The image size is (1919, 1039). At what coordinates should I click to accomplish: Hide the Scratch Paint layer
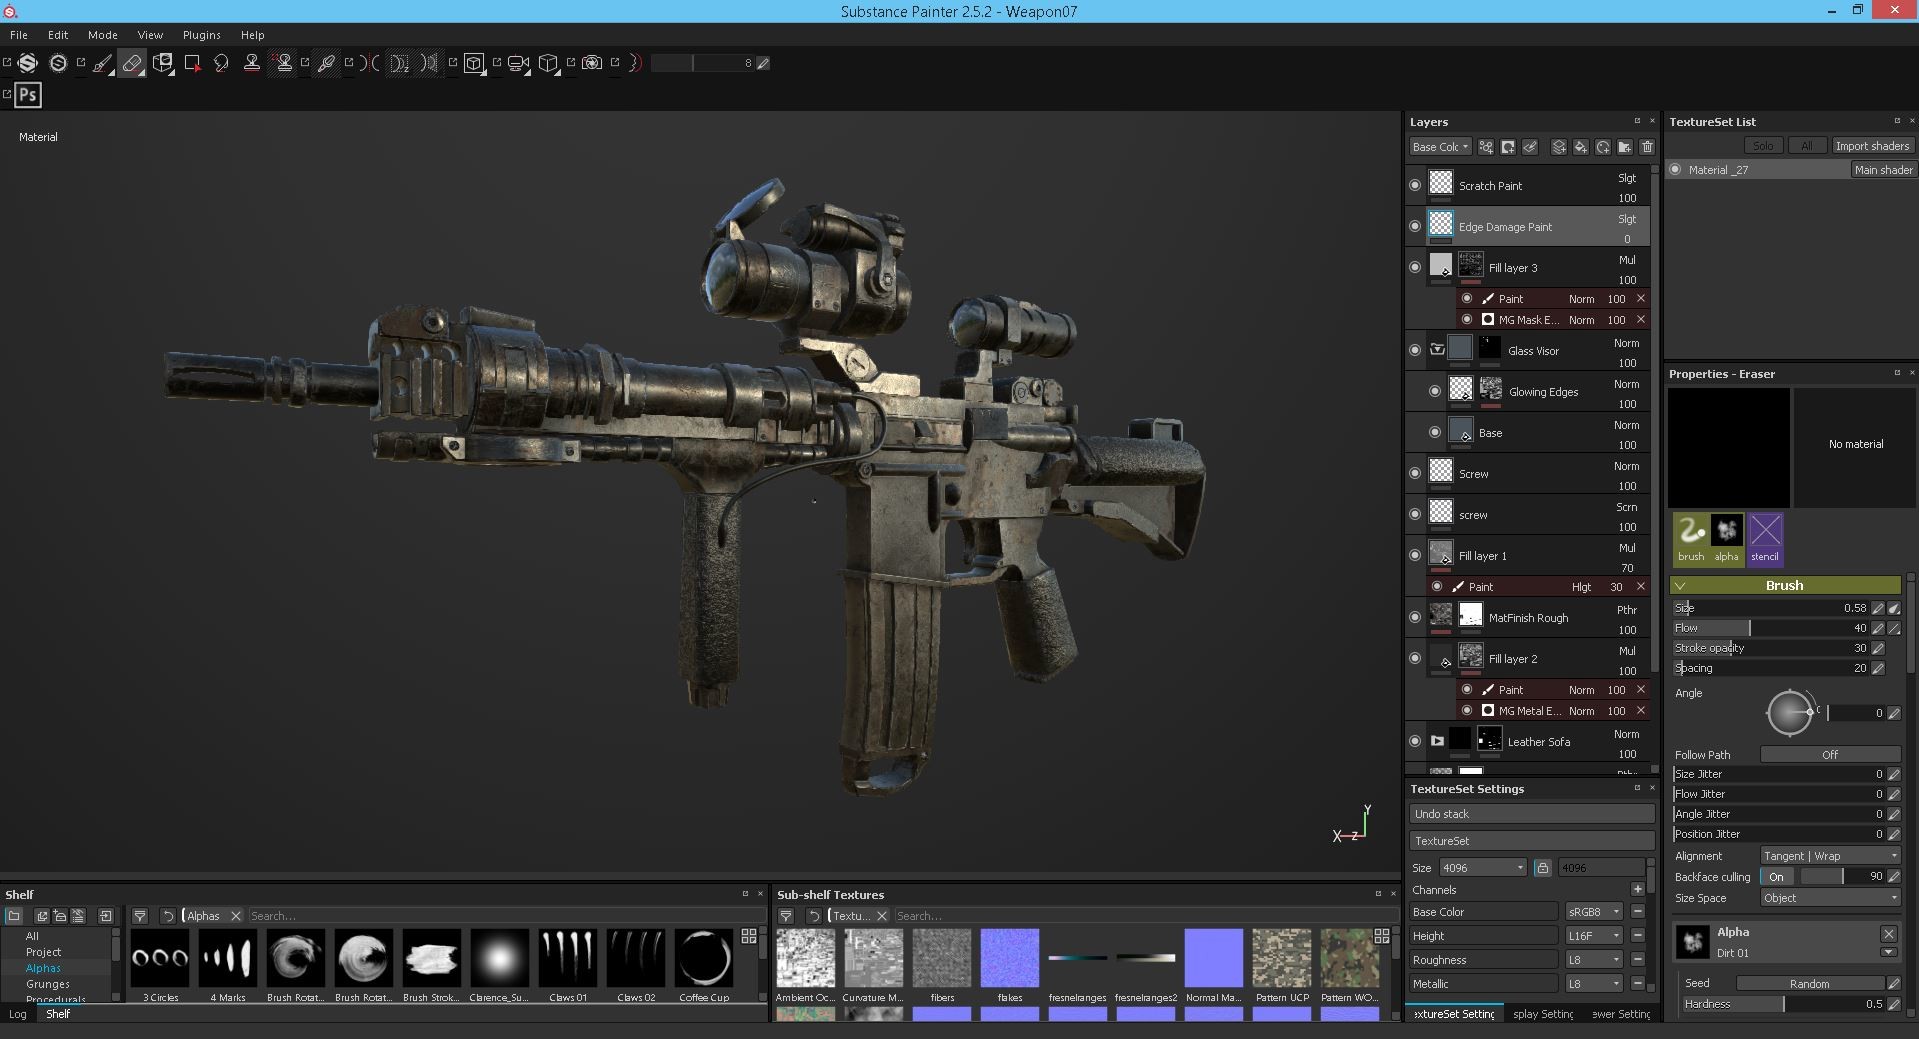pos(1414,185)
